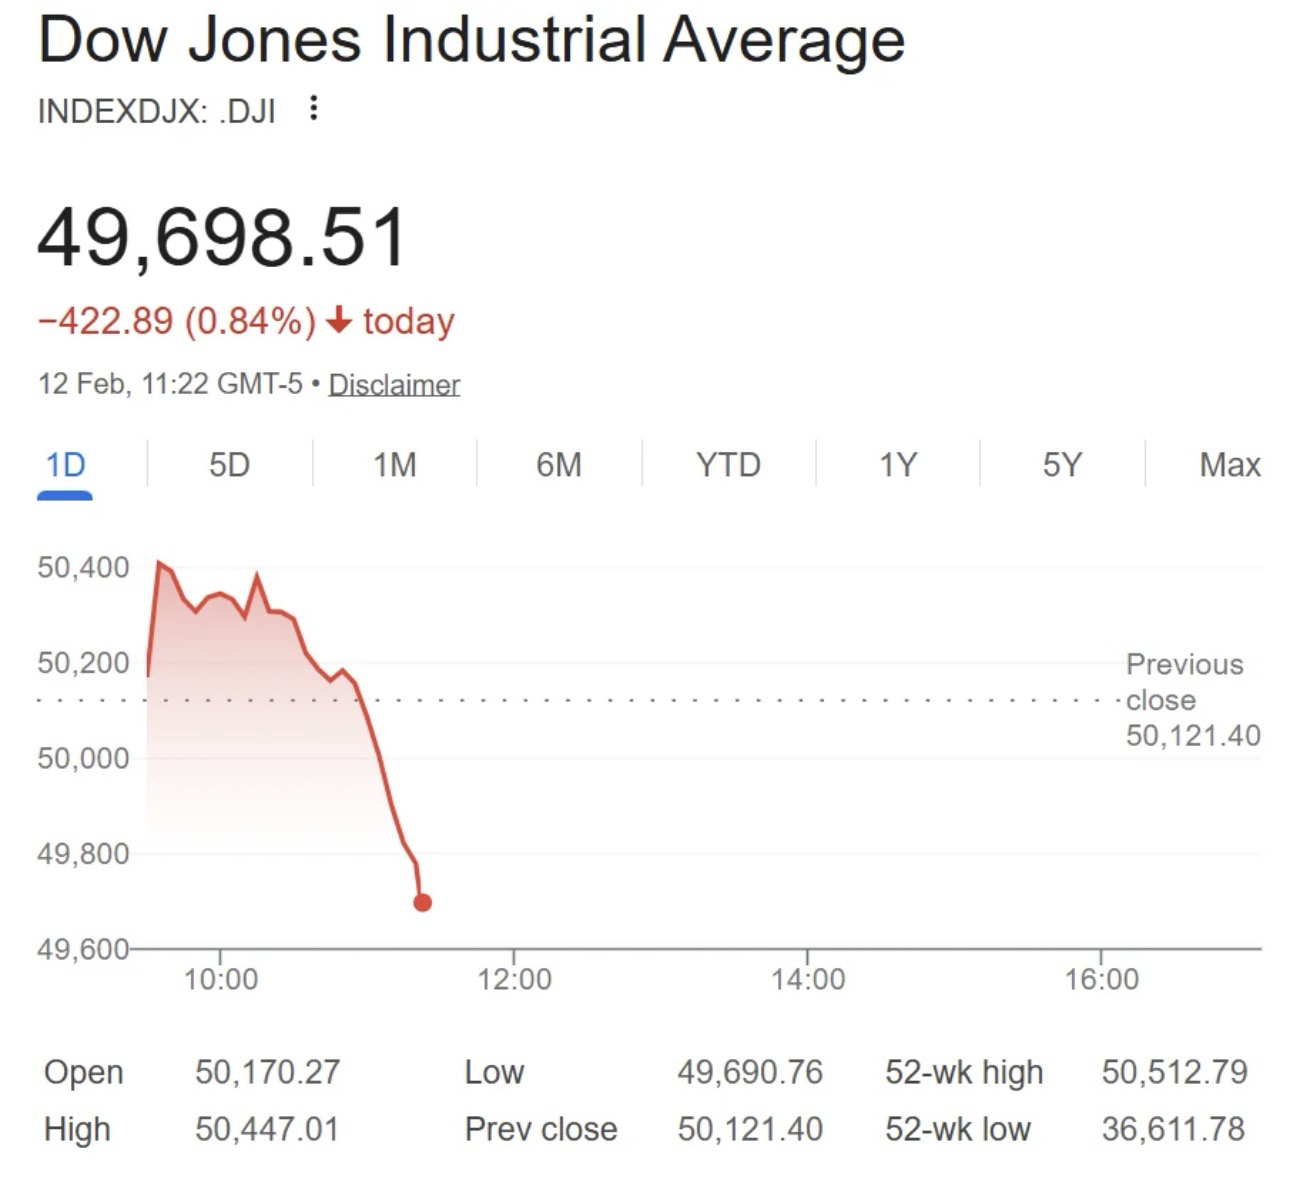Select the 1D chart range tab
The width and height of the screenshot is (1290, 1180).
pos(66,465)
